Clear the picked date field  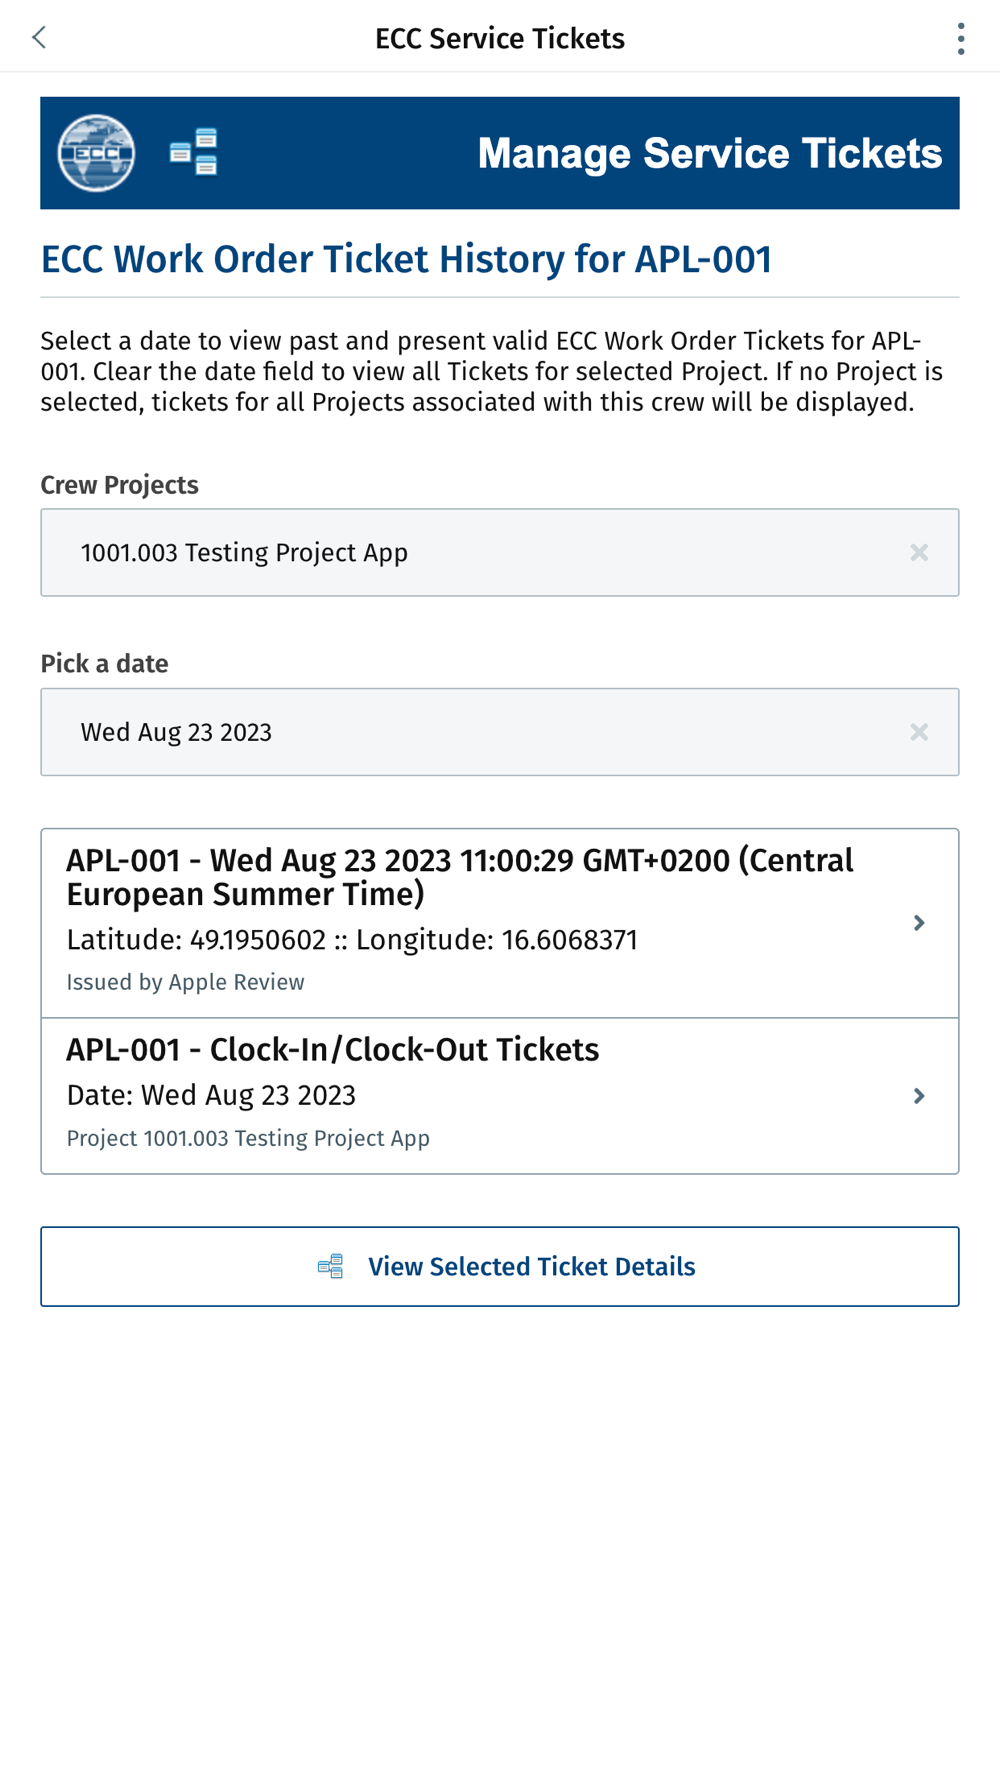(x=919, y=732)
